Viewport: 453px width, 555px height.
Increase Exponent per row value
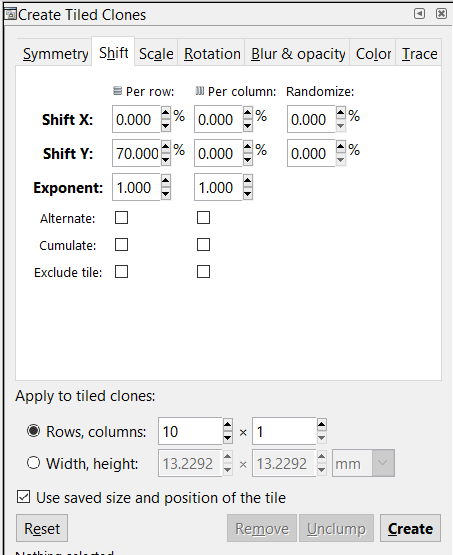166,181
